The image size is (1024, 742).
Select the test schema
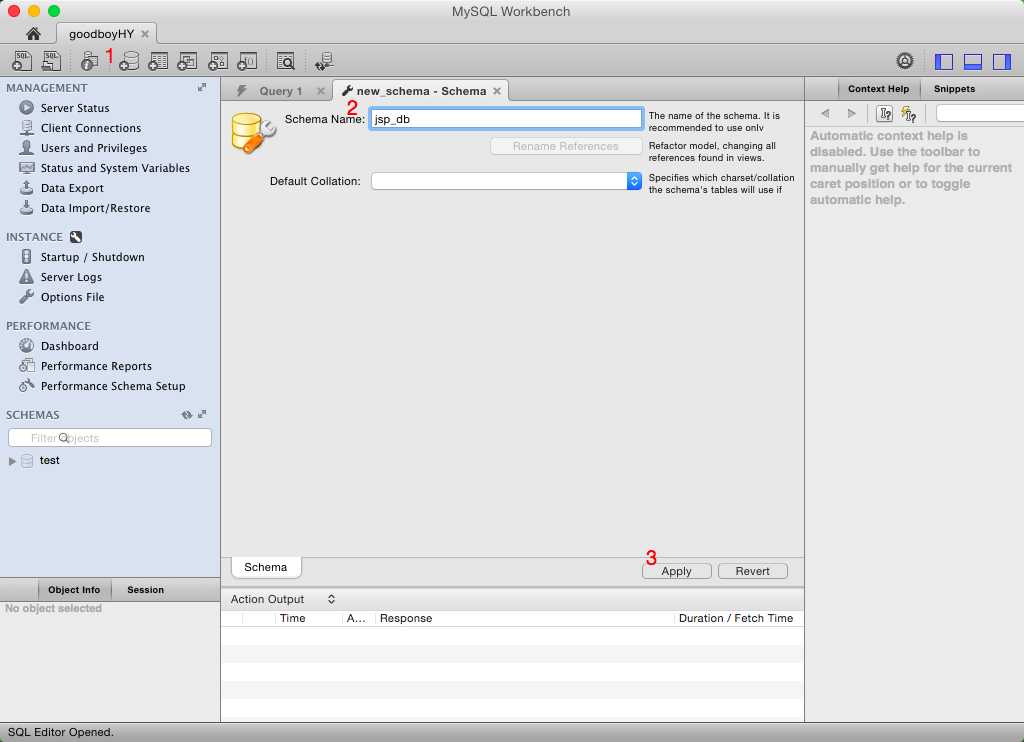tap(50, 460)
